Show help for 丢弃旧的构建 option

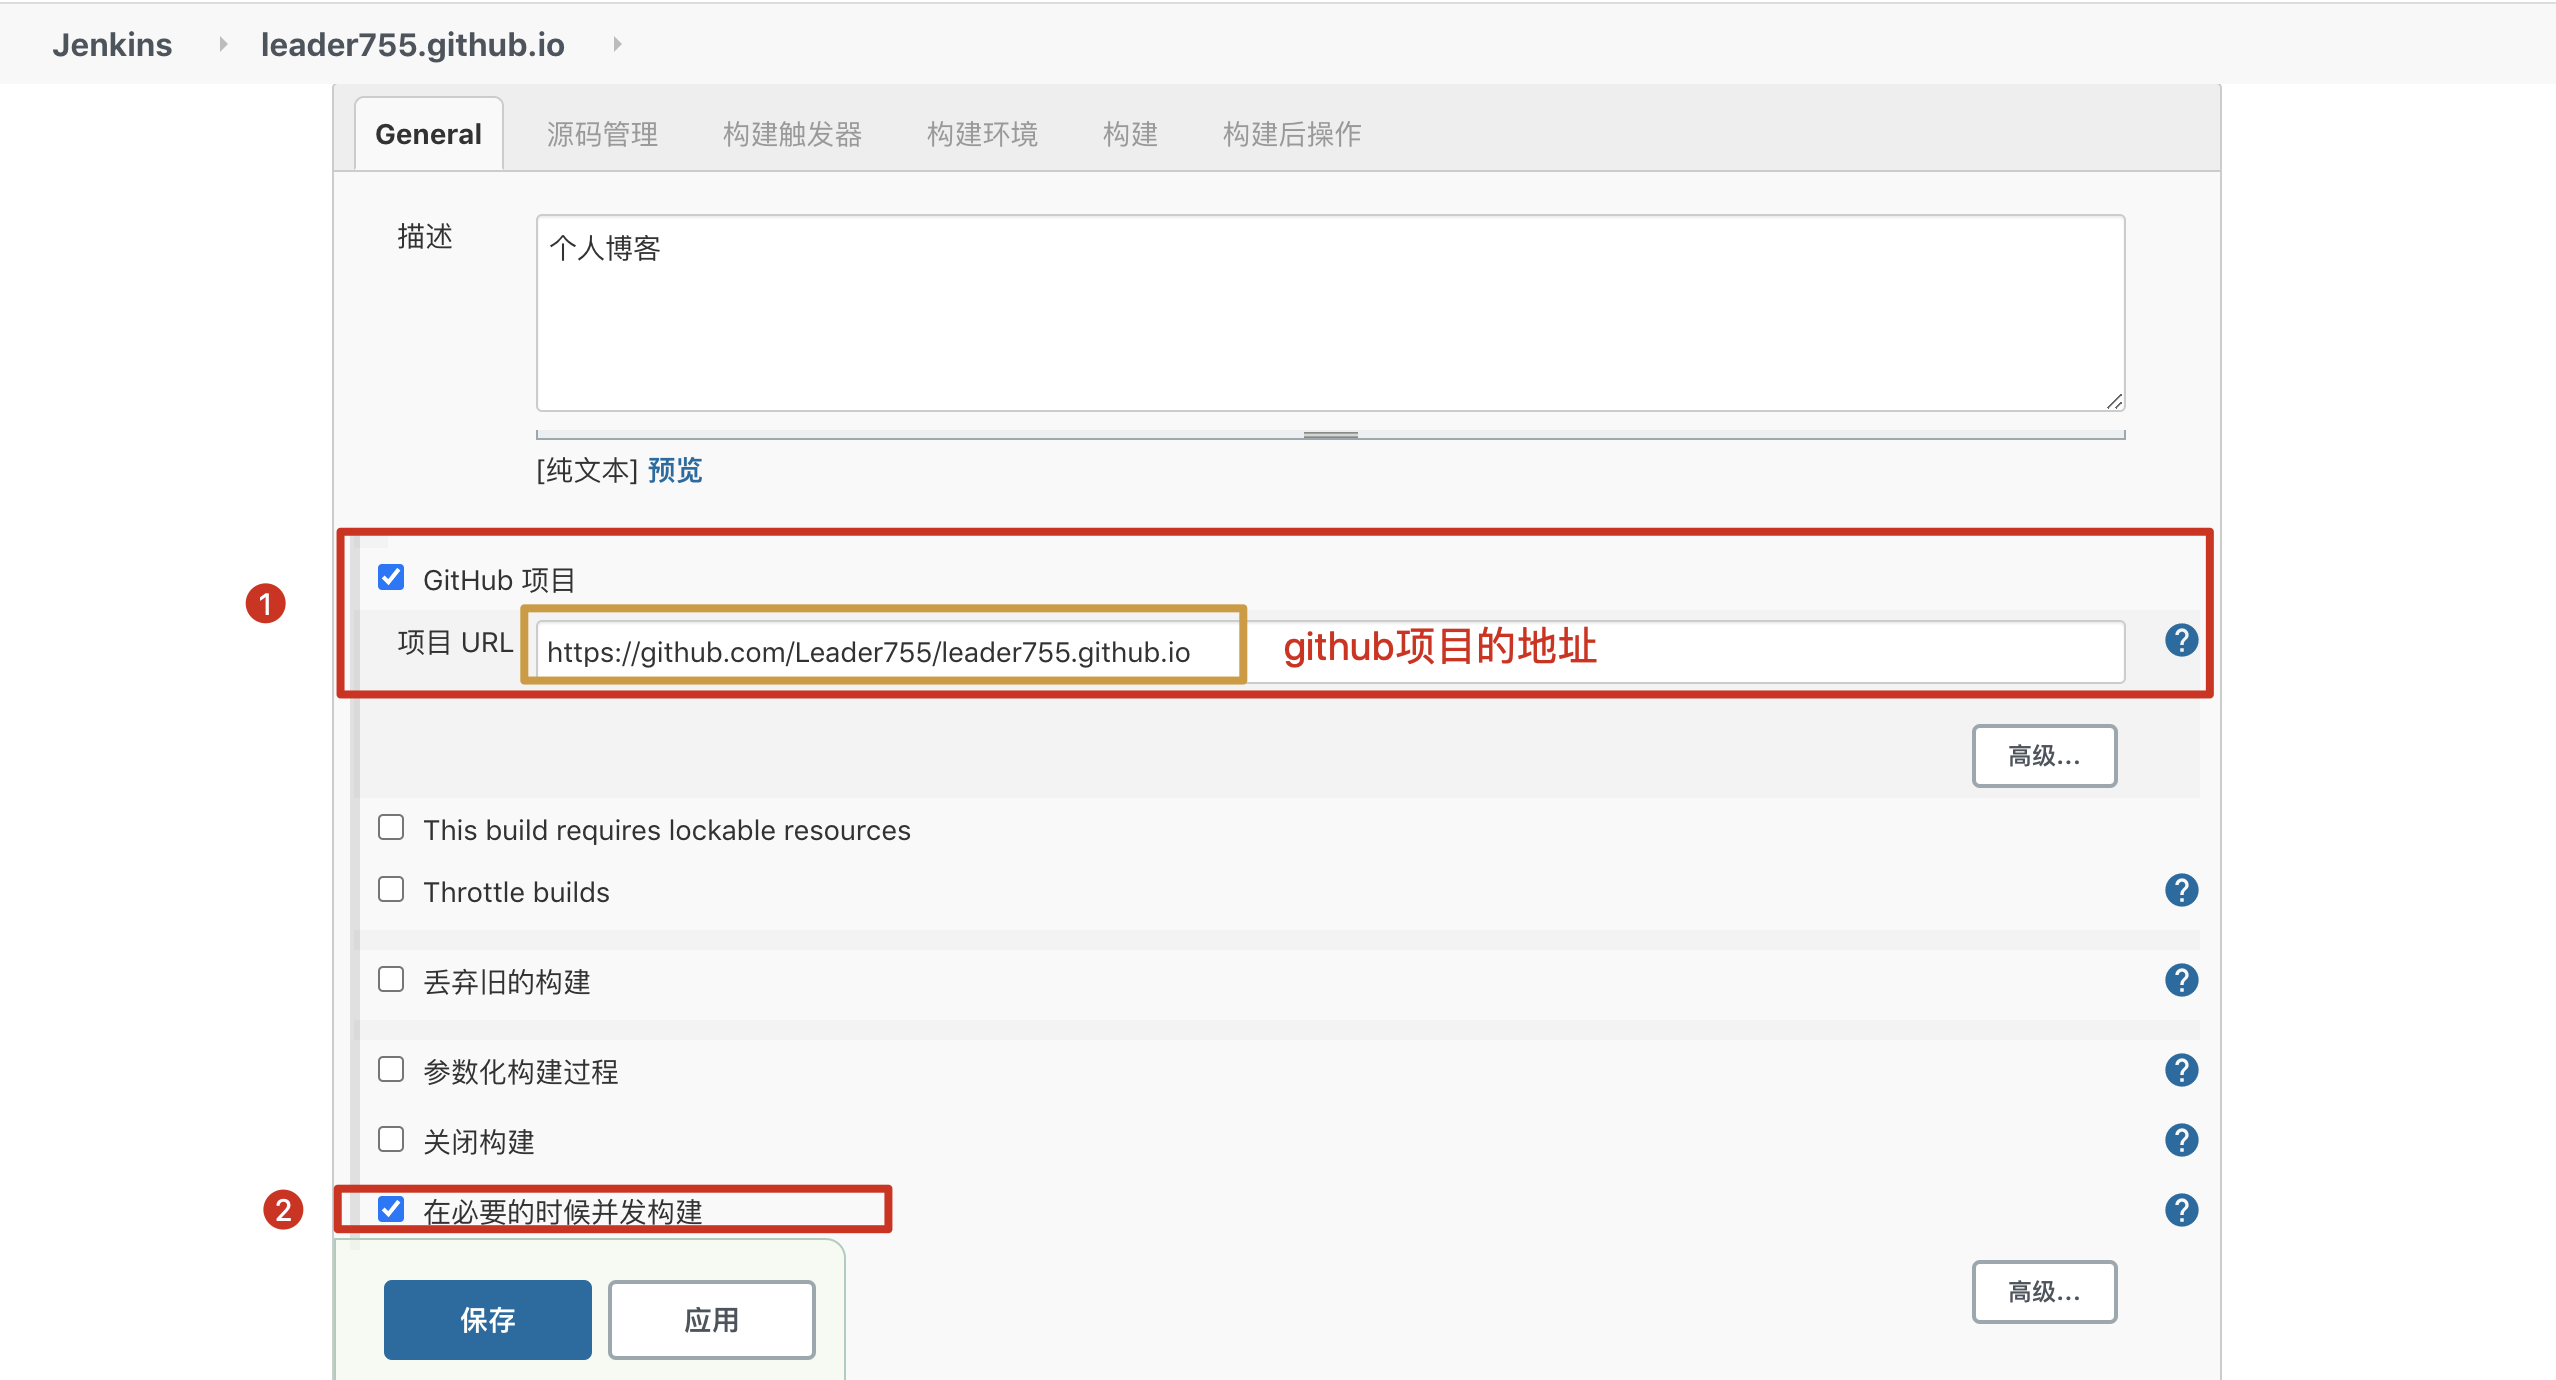[2180, 980]
